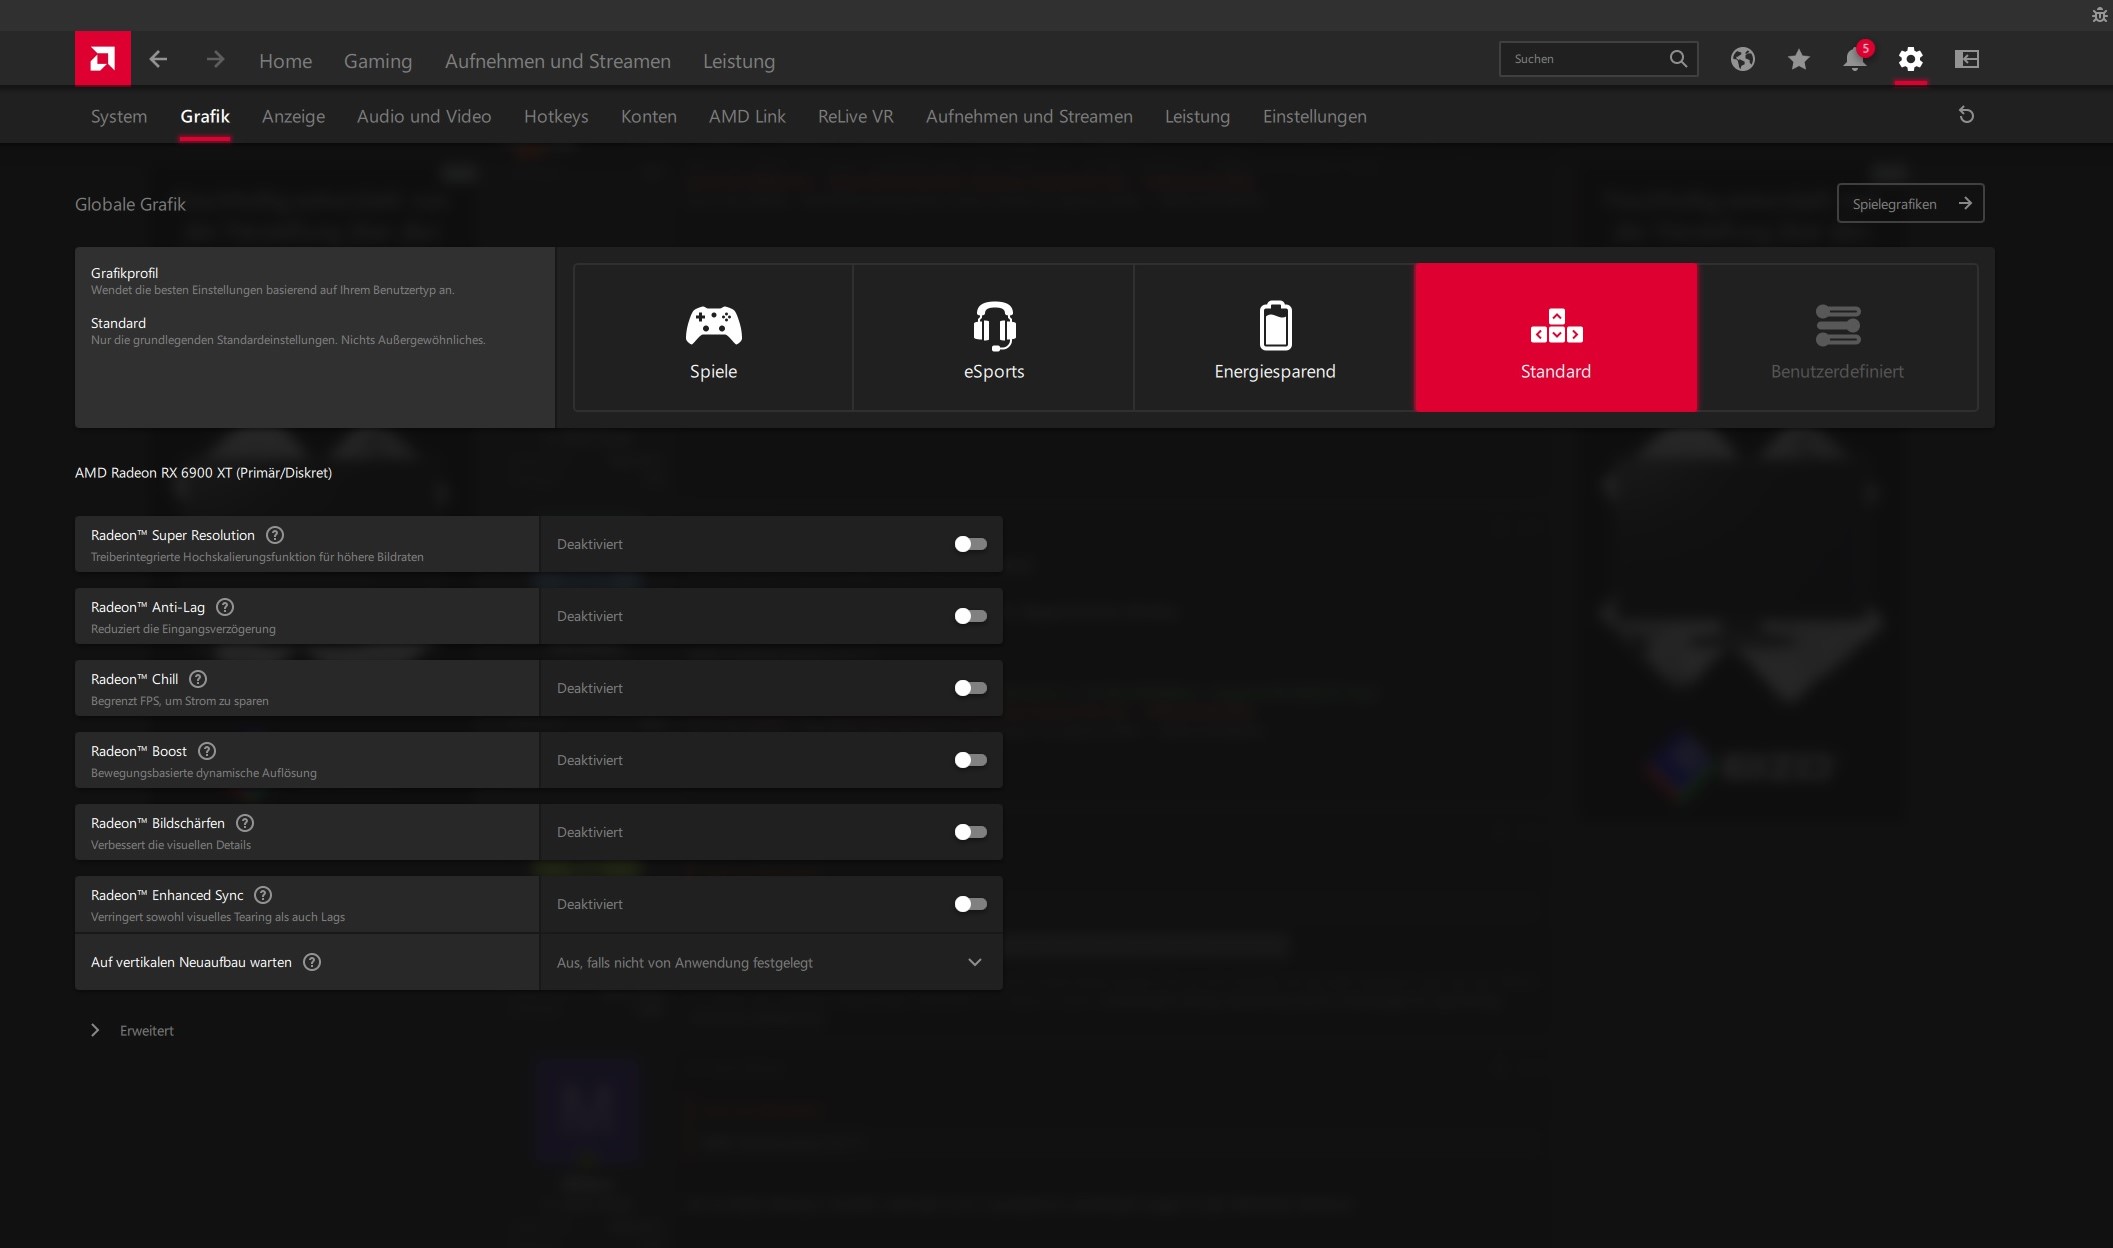Open Spielegrafiken button
This screenshot has height=1248, width=2113.
[1910, 204]
